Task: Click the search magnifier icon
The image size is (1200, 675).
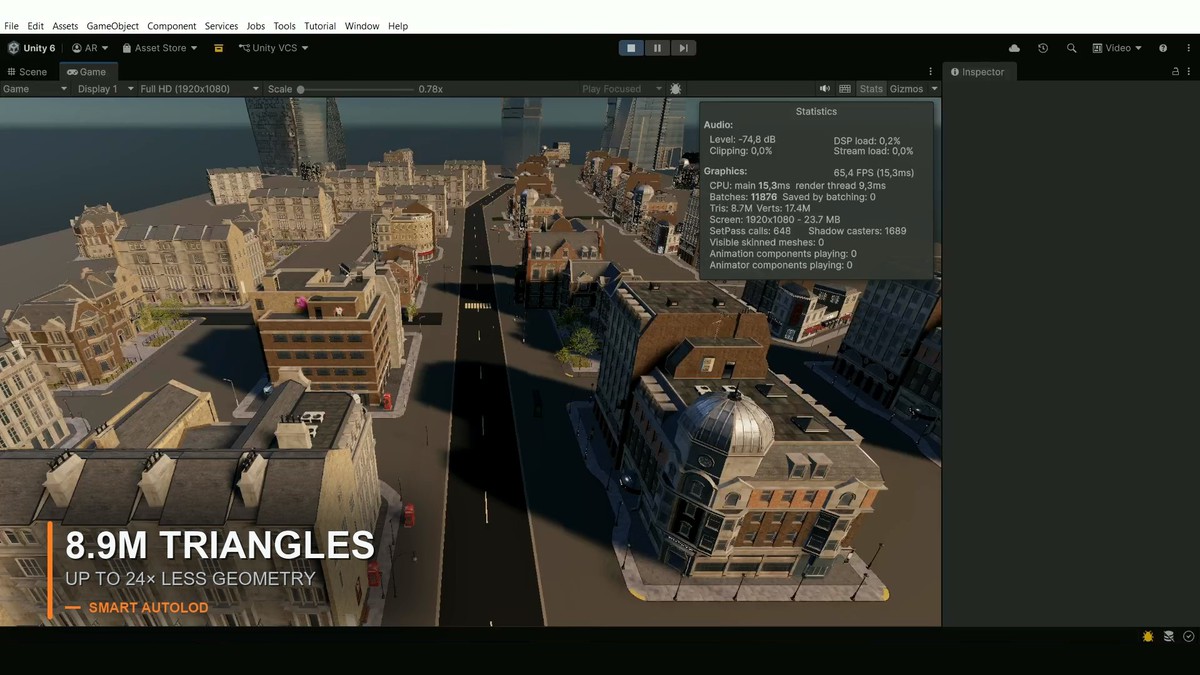Action: (x=1072, y=48)
